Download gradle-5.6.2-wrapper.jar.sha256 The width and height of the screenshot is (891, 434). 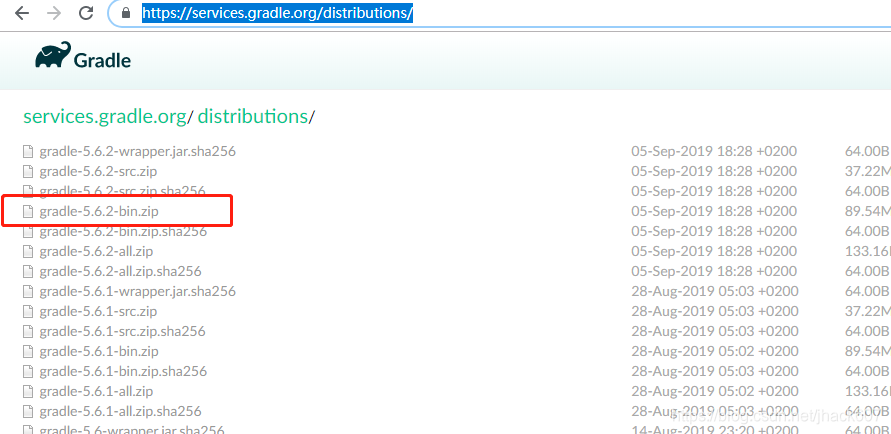(138, 152)
